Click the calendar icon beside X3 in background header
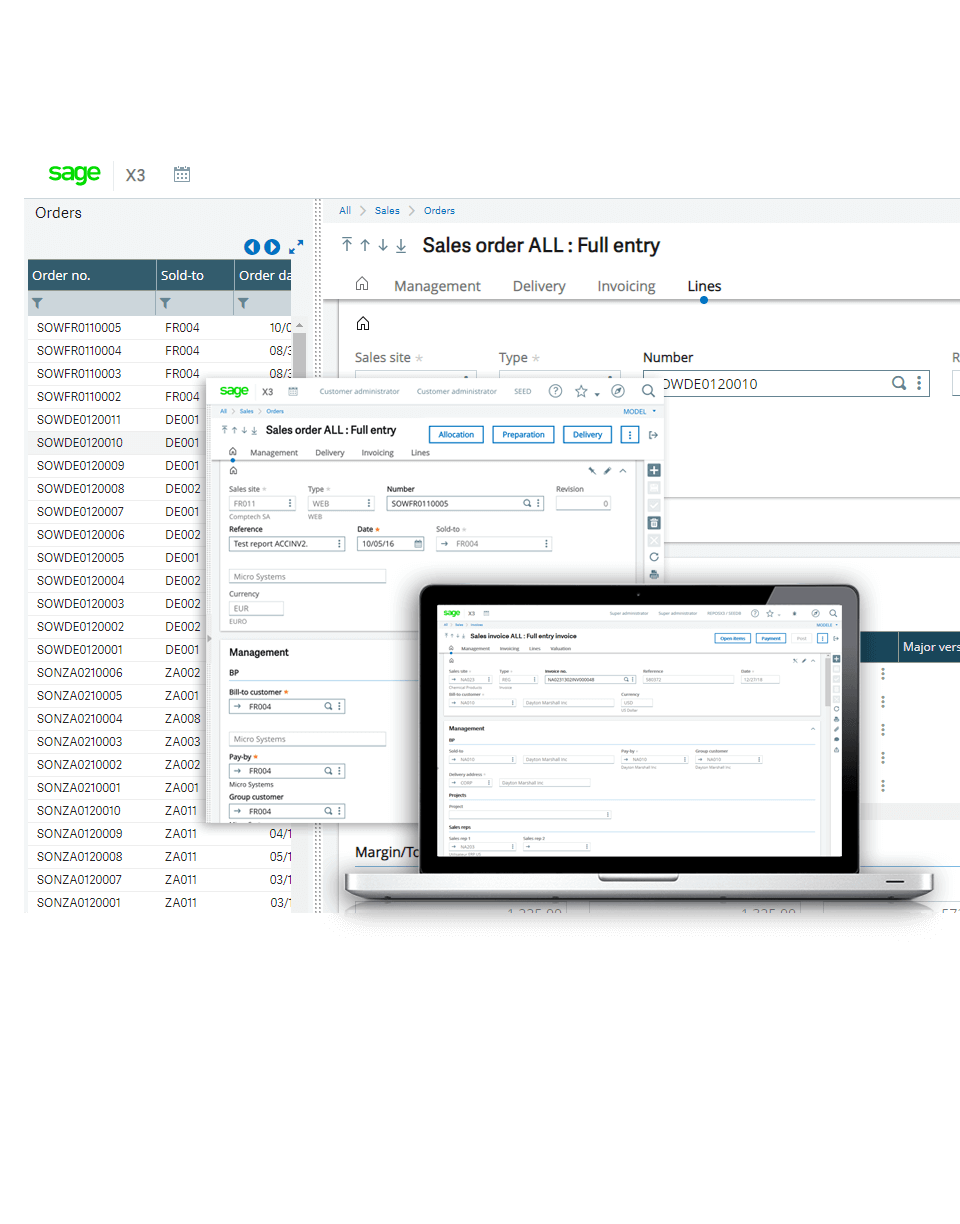The height and width of the screenshot is (1224, 960). (182, 174)
